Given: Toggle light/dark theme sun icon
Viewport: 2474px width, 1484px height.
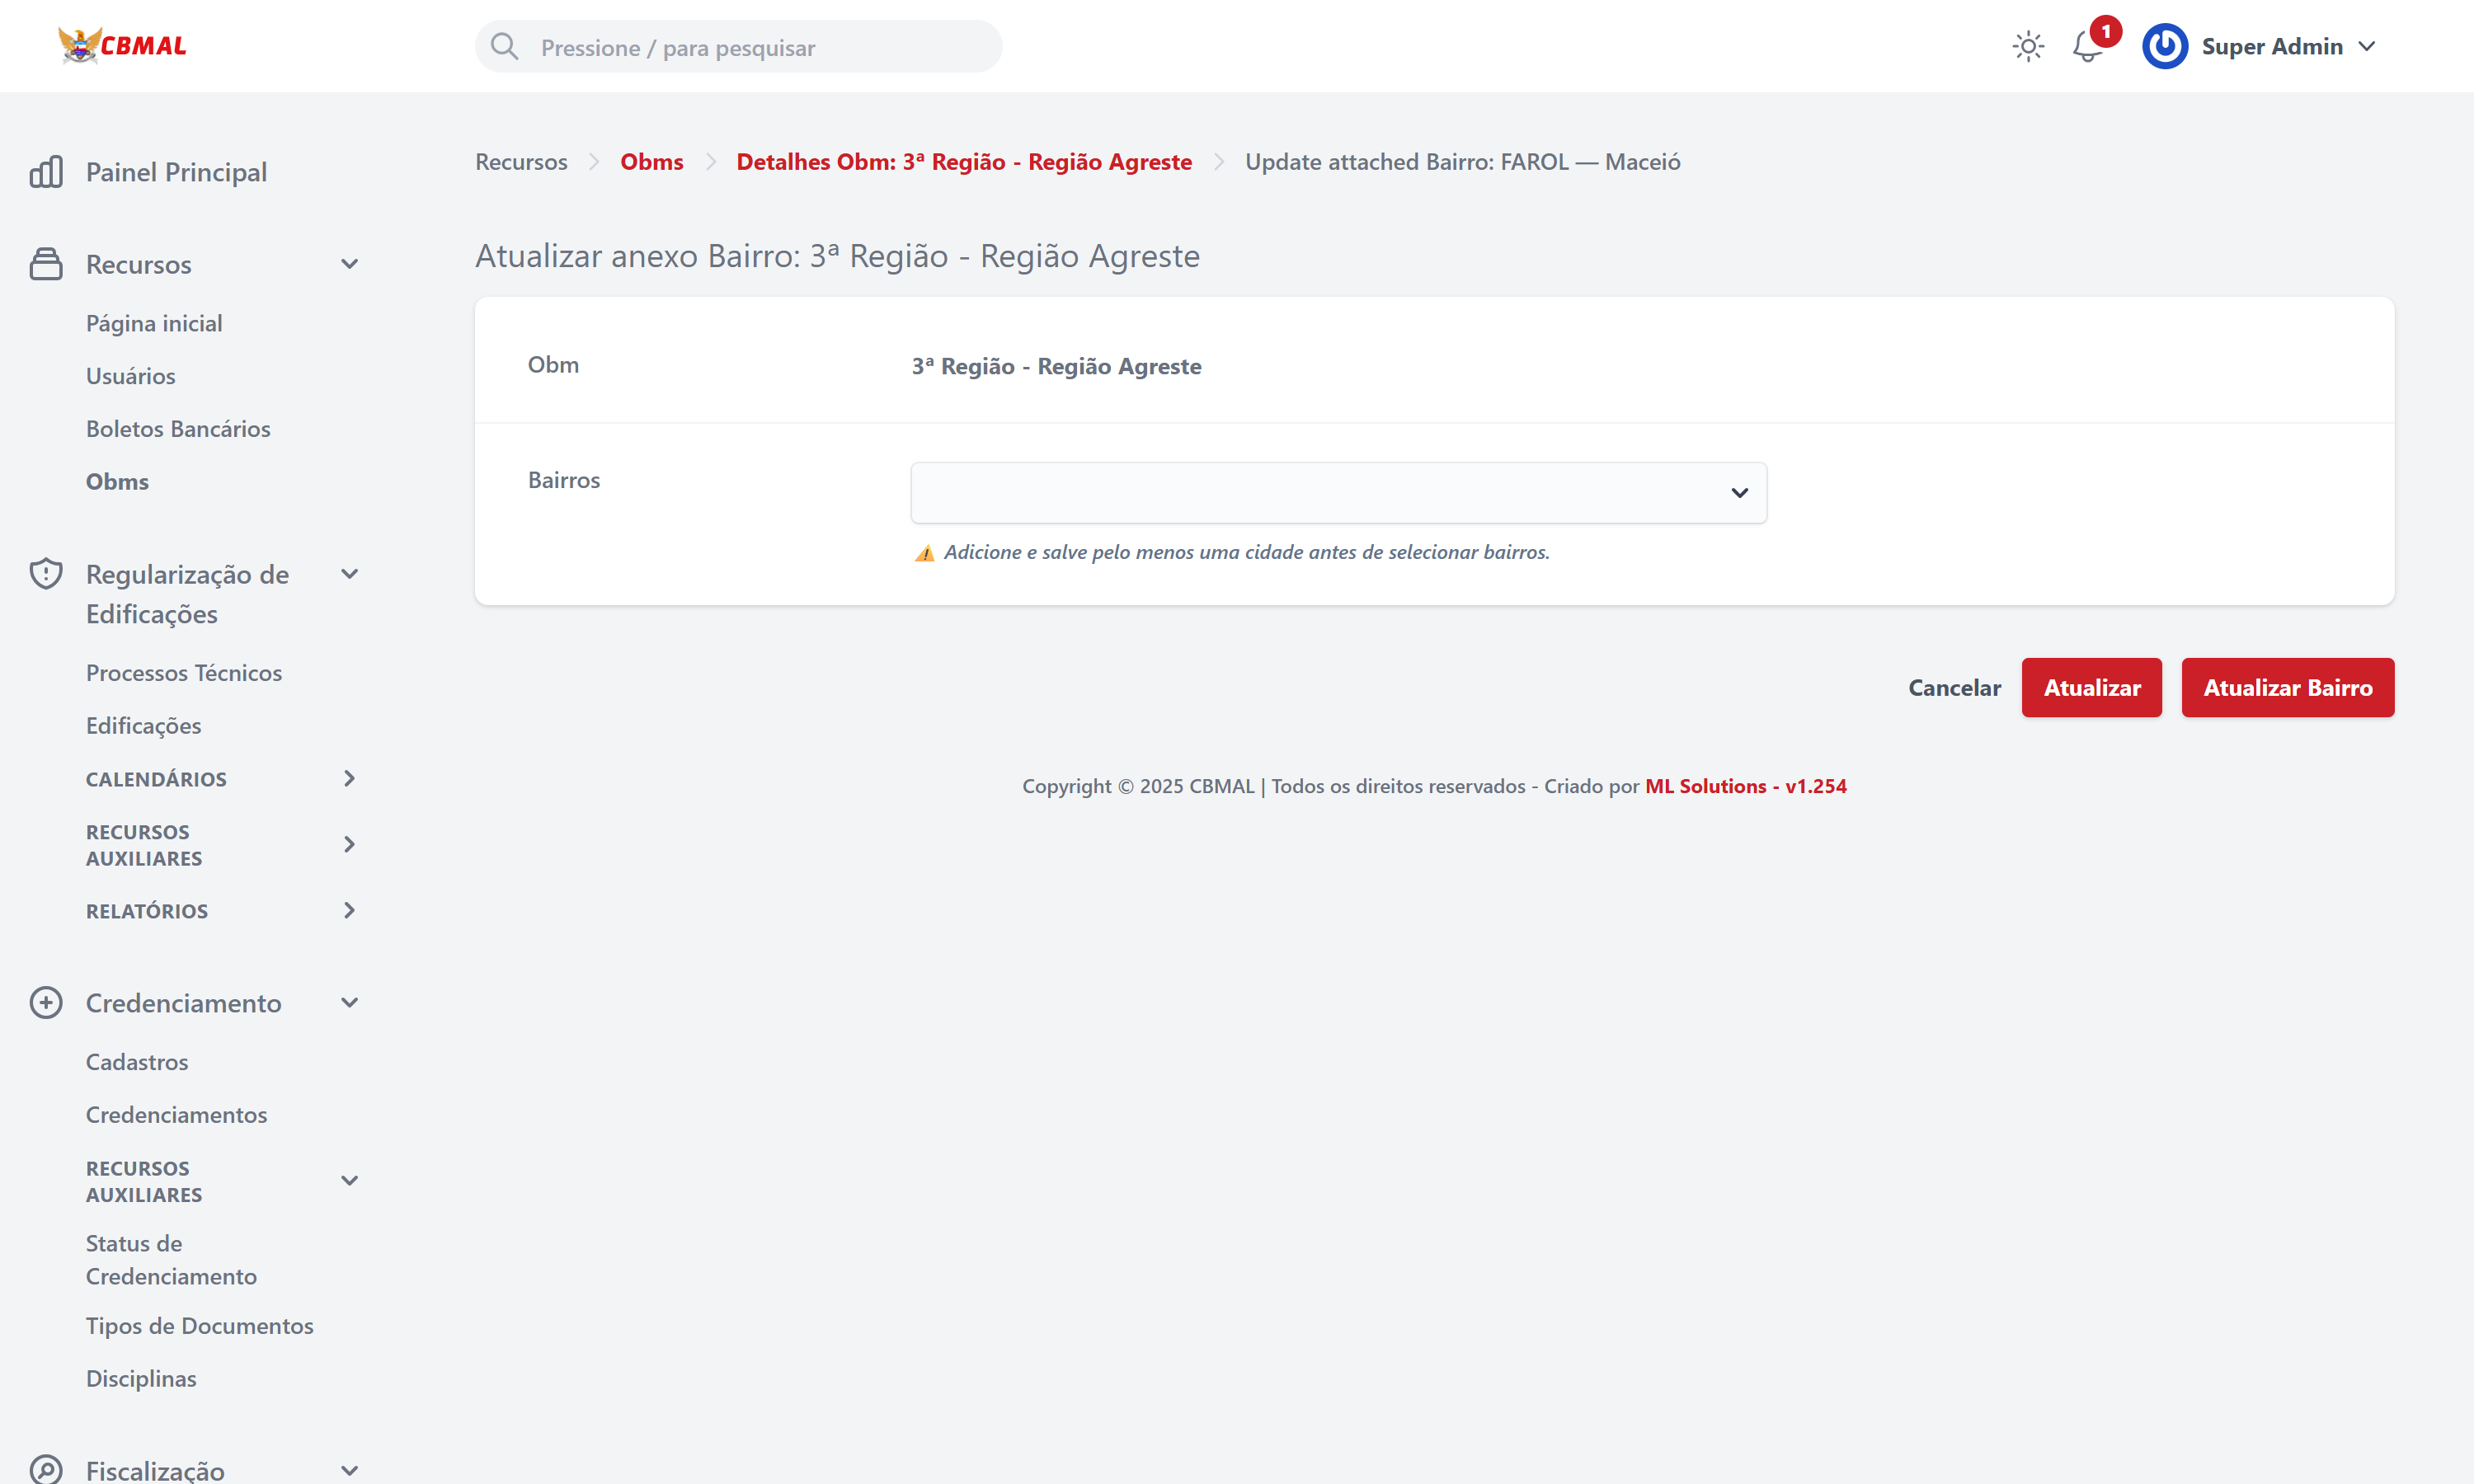Looking at the screenshot, I should [2028, 46].
